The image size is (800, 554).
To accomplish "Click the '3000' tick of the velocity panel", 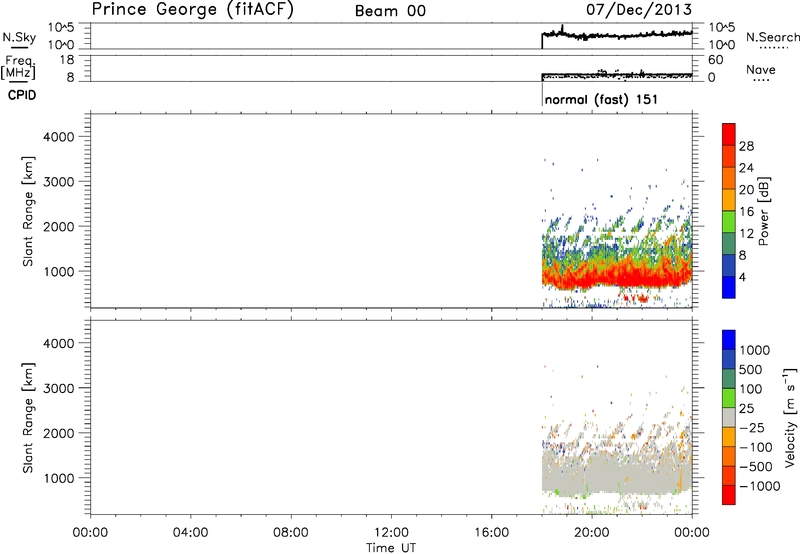I will pyautogui.click(x=59, y=388).
